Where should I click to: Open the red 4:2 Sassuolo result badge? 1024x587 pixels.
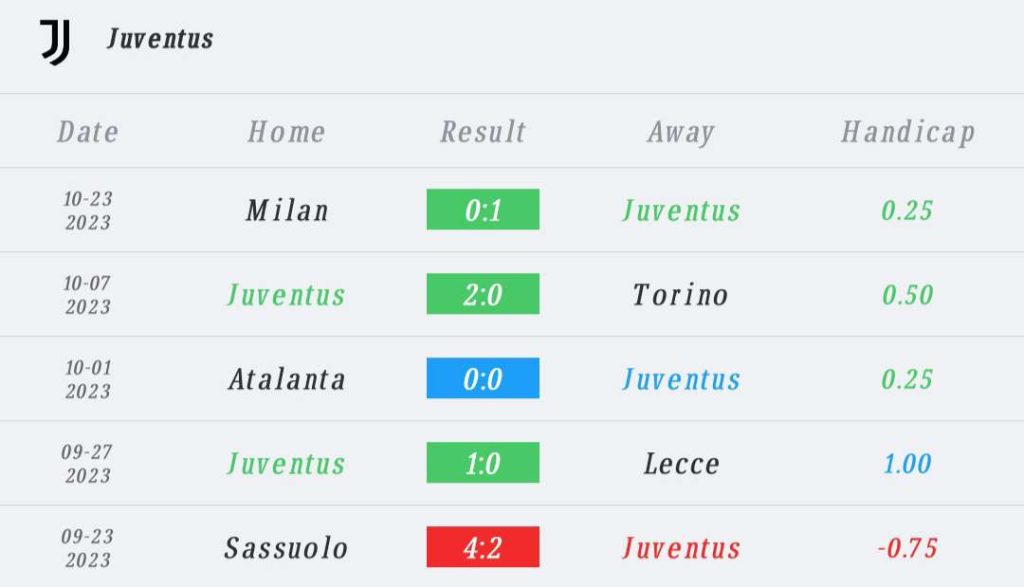click(483, 547)
